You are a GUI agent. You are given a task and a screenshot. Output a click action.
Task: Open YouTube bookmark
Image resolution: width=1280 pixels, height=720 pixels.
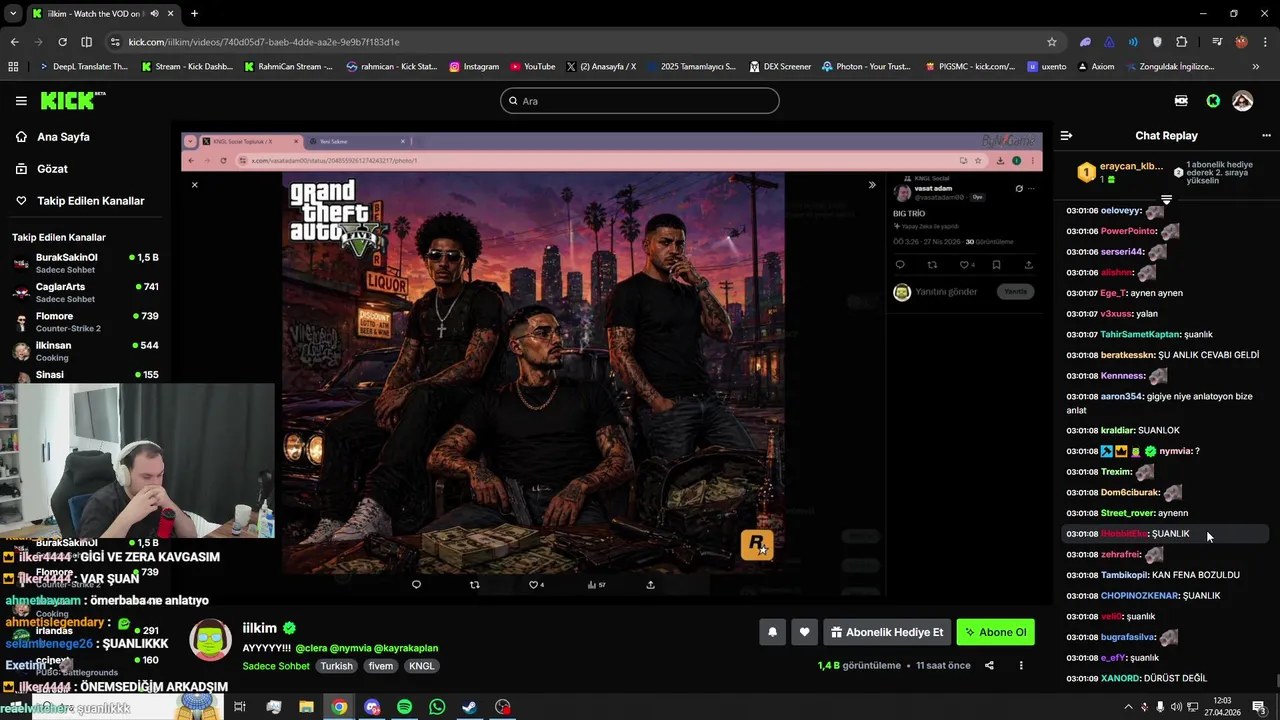tap(532, 67)
